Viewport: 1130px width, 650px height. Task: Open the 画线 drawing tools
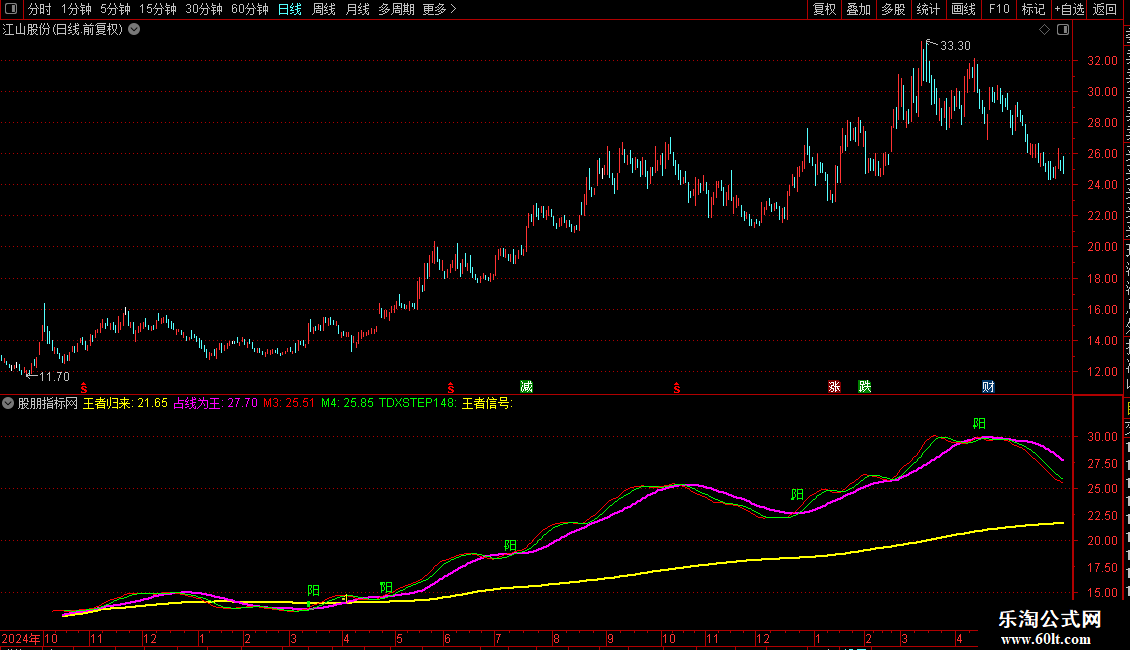(964, 9)
